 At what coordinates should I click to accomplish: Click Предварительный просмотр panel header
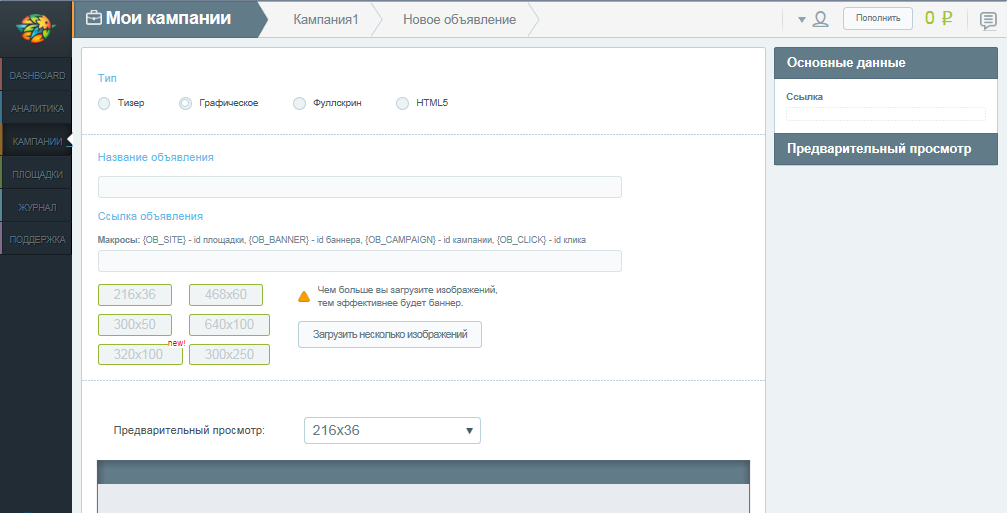click(886, 149)
